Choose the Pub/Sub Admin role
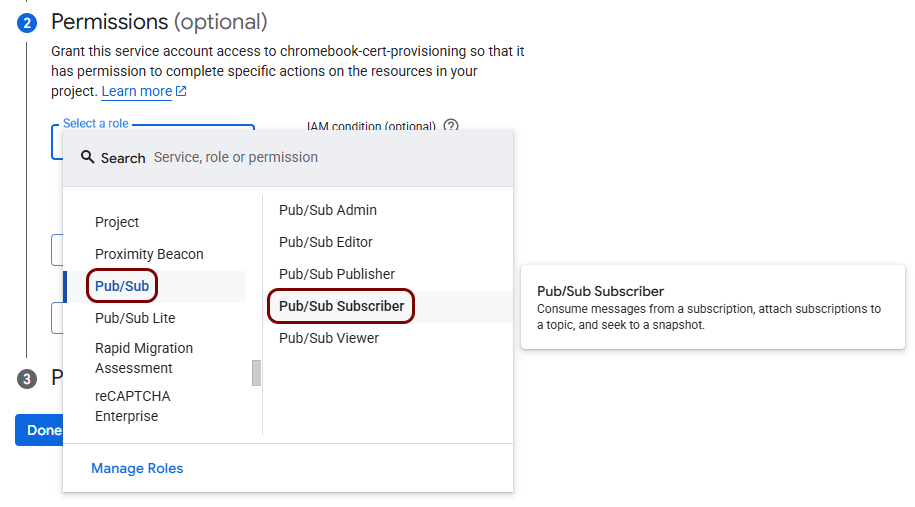Image resolution: width=915 pixels, height=507 pixels. [328, 210]
